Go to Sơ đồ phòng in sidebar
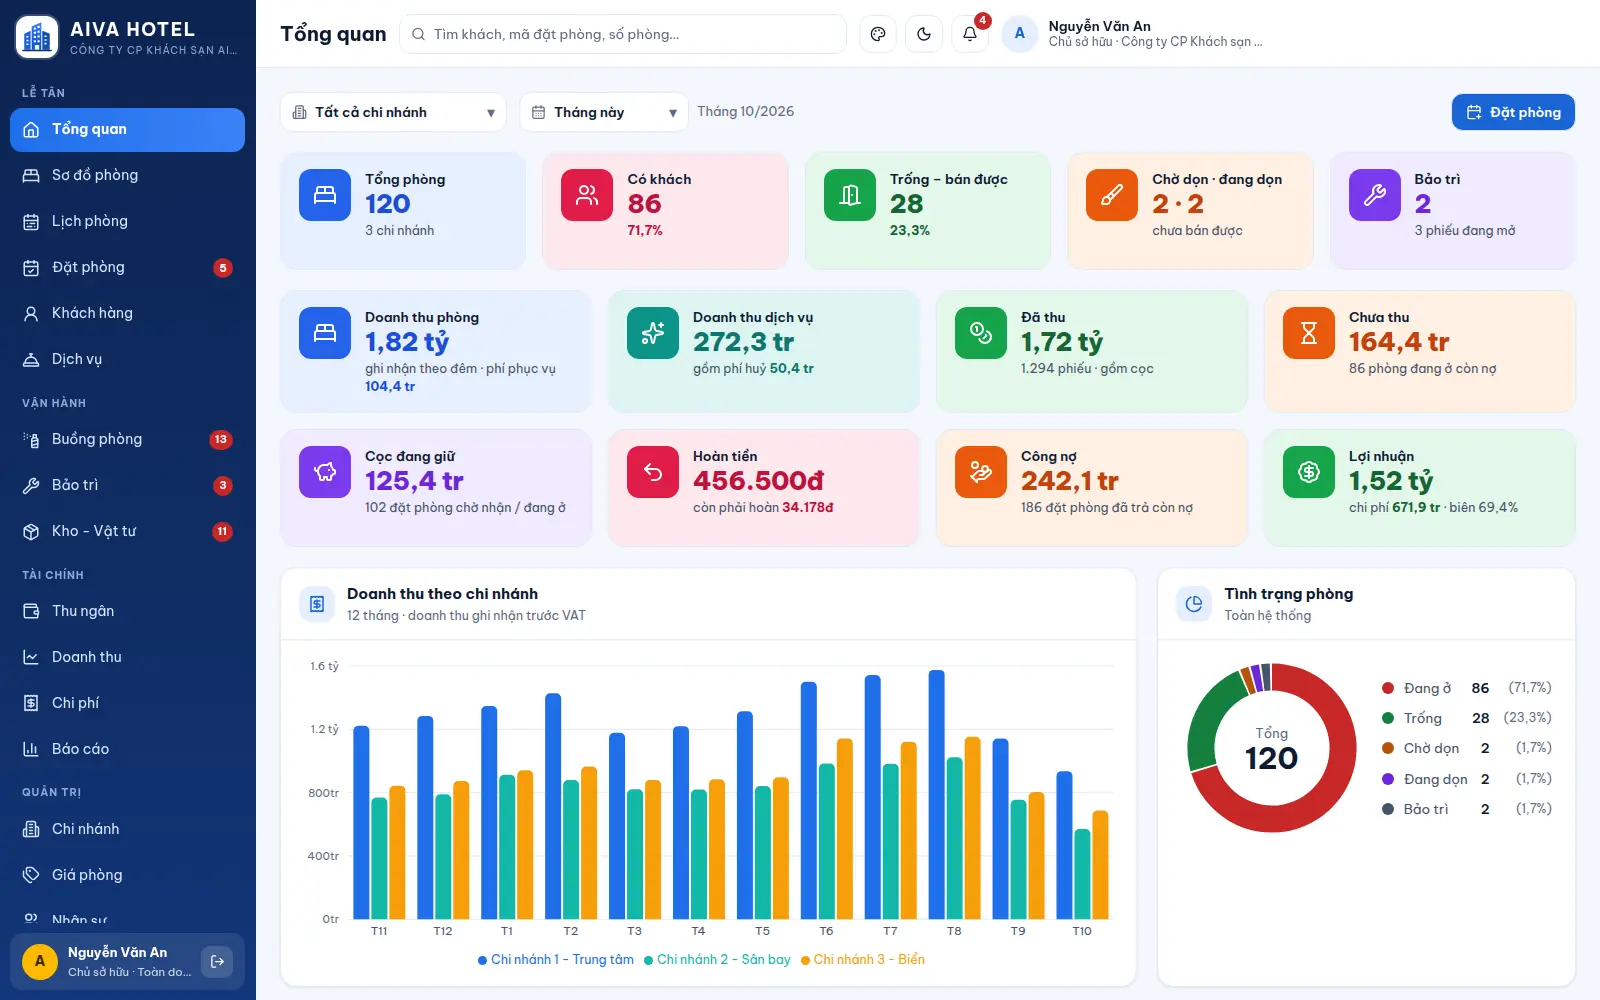This screenshot has height=1000, width=1600. pos(127,175)
